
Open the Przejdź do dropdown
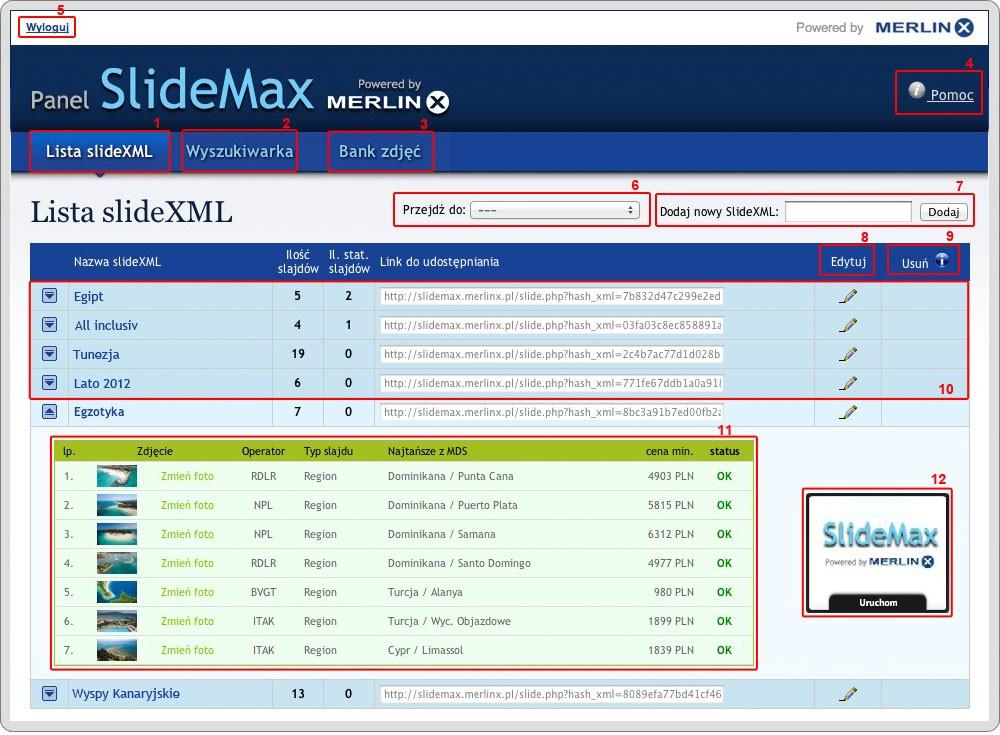pyautogui.click(x=554, y=210)
